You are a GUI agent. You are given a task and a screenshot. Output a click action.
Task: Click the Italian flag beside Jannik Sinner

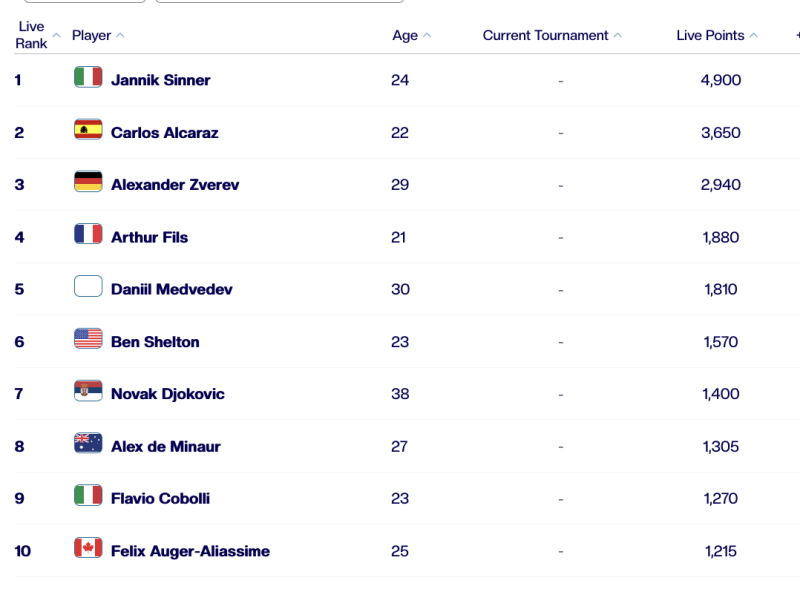(x=88, y=77)
